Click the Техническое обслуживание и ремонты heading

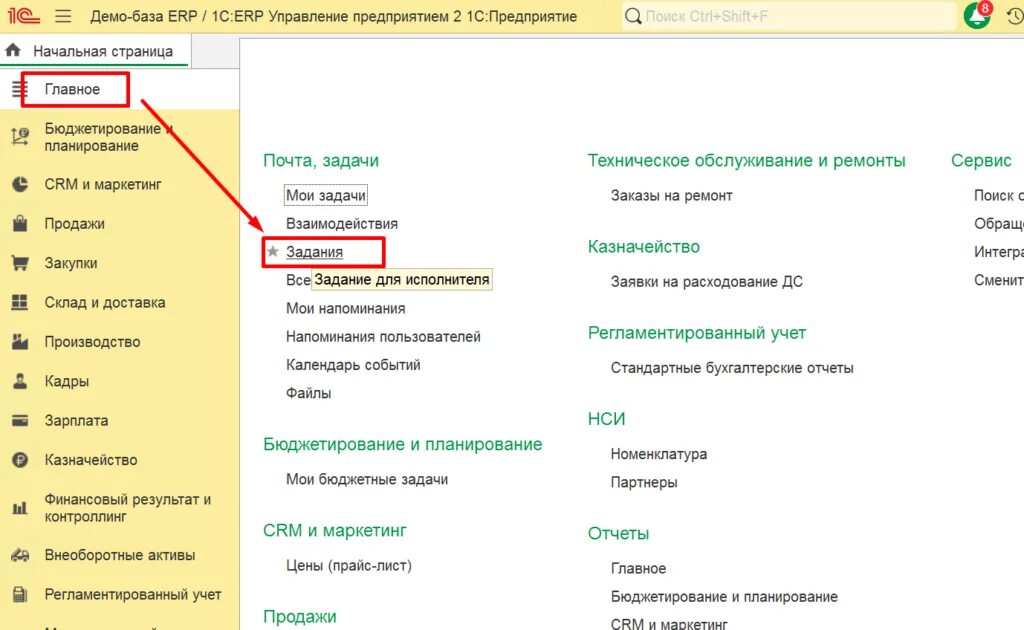746,161
